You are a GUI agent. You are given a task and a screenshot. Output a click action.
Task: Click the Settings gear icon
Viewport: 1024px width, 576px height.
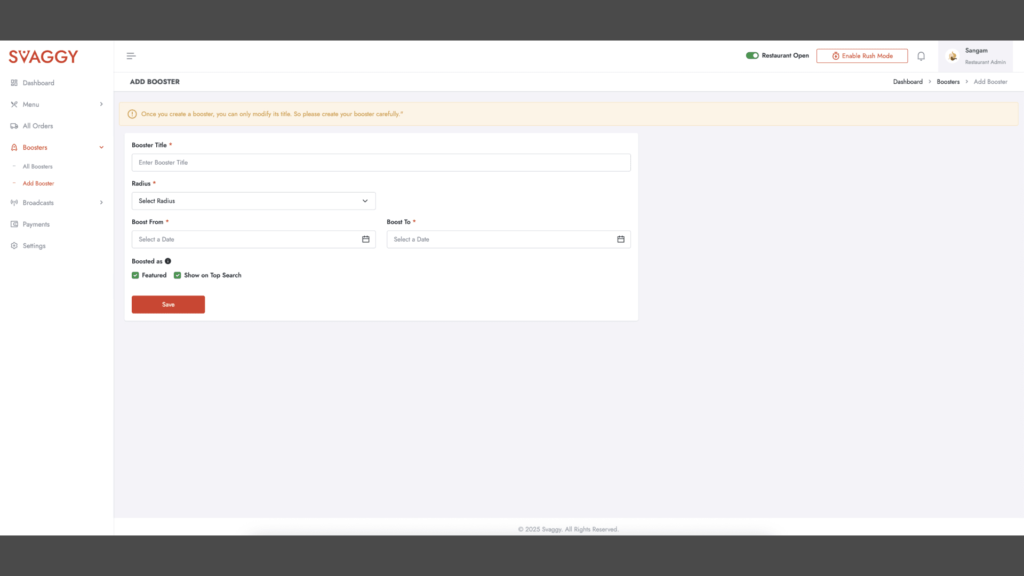[14, 246]
